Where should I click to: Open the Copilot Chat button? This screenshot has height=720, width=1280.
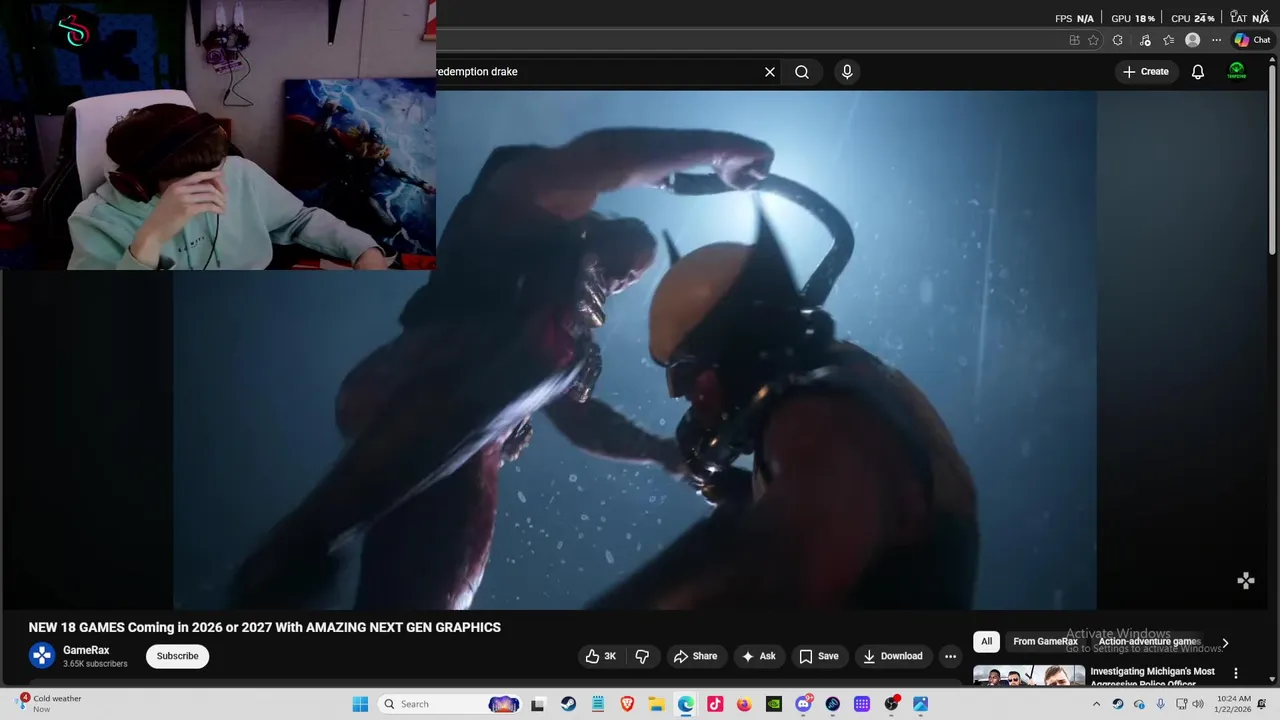point(1252,40)
